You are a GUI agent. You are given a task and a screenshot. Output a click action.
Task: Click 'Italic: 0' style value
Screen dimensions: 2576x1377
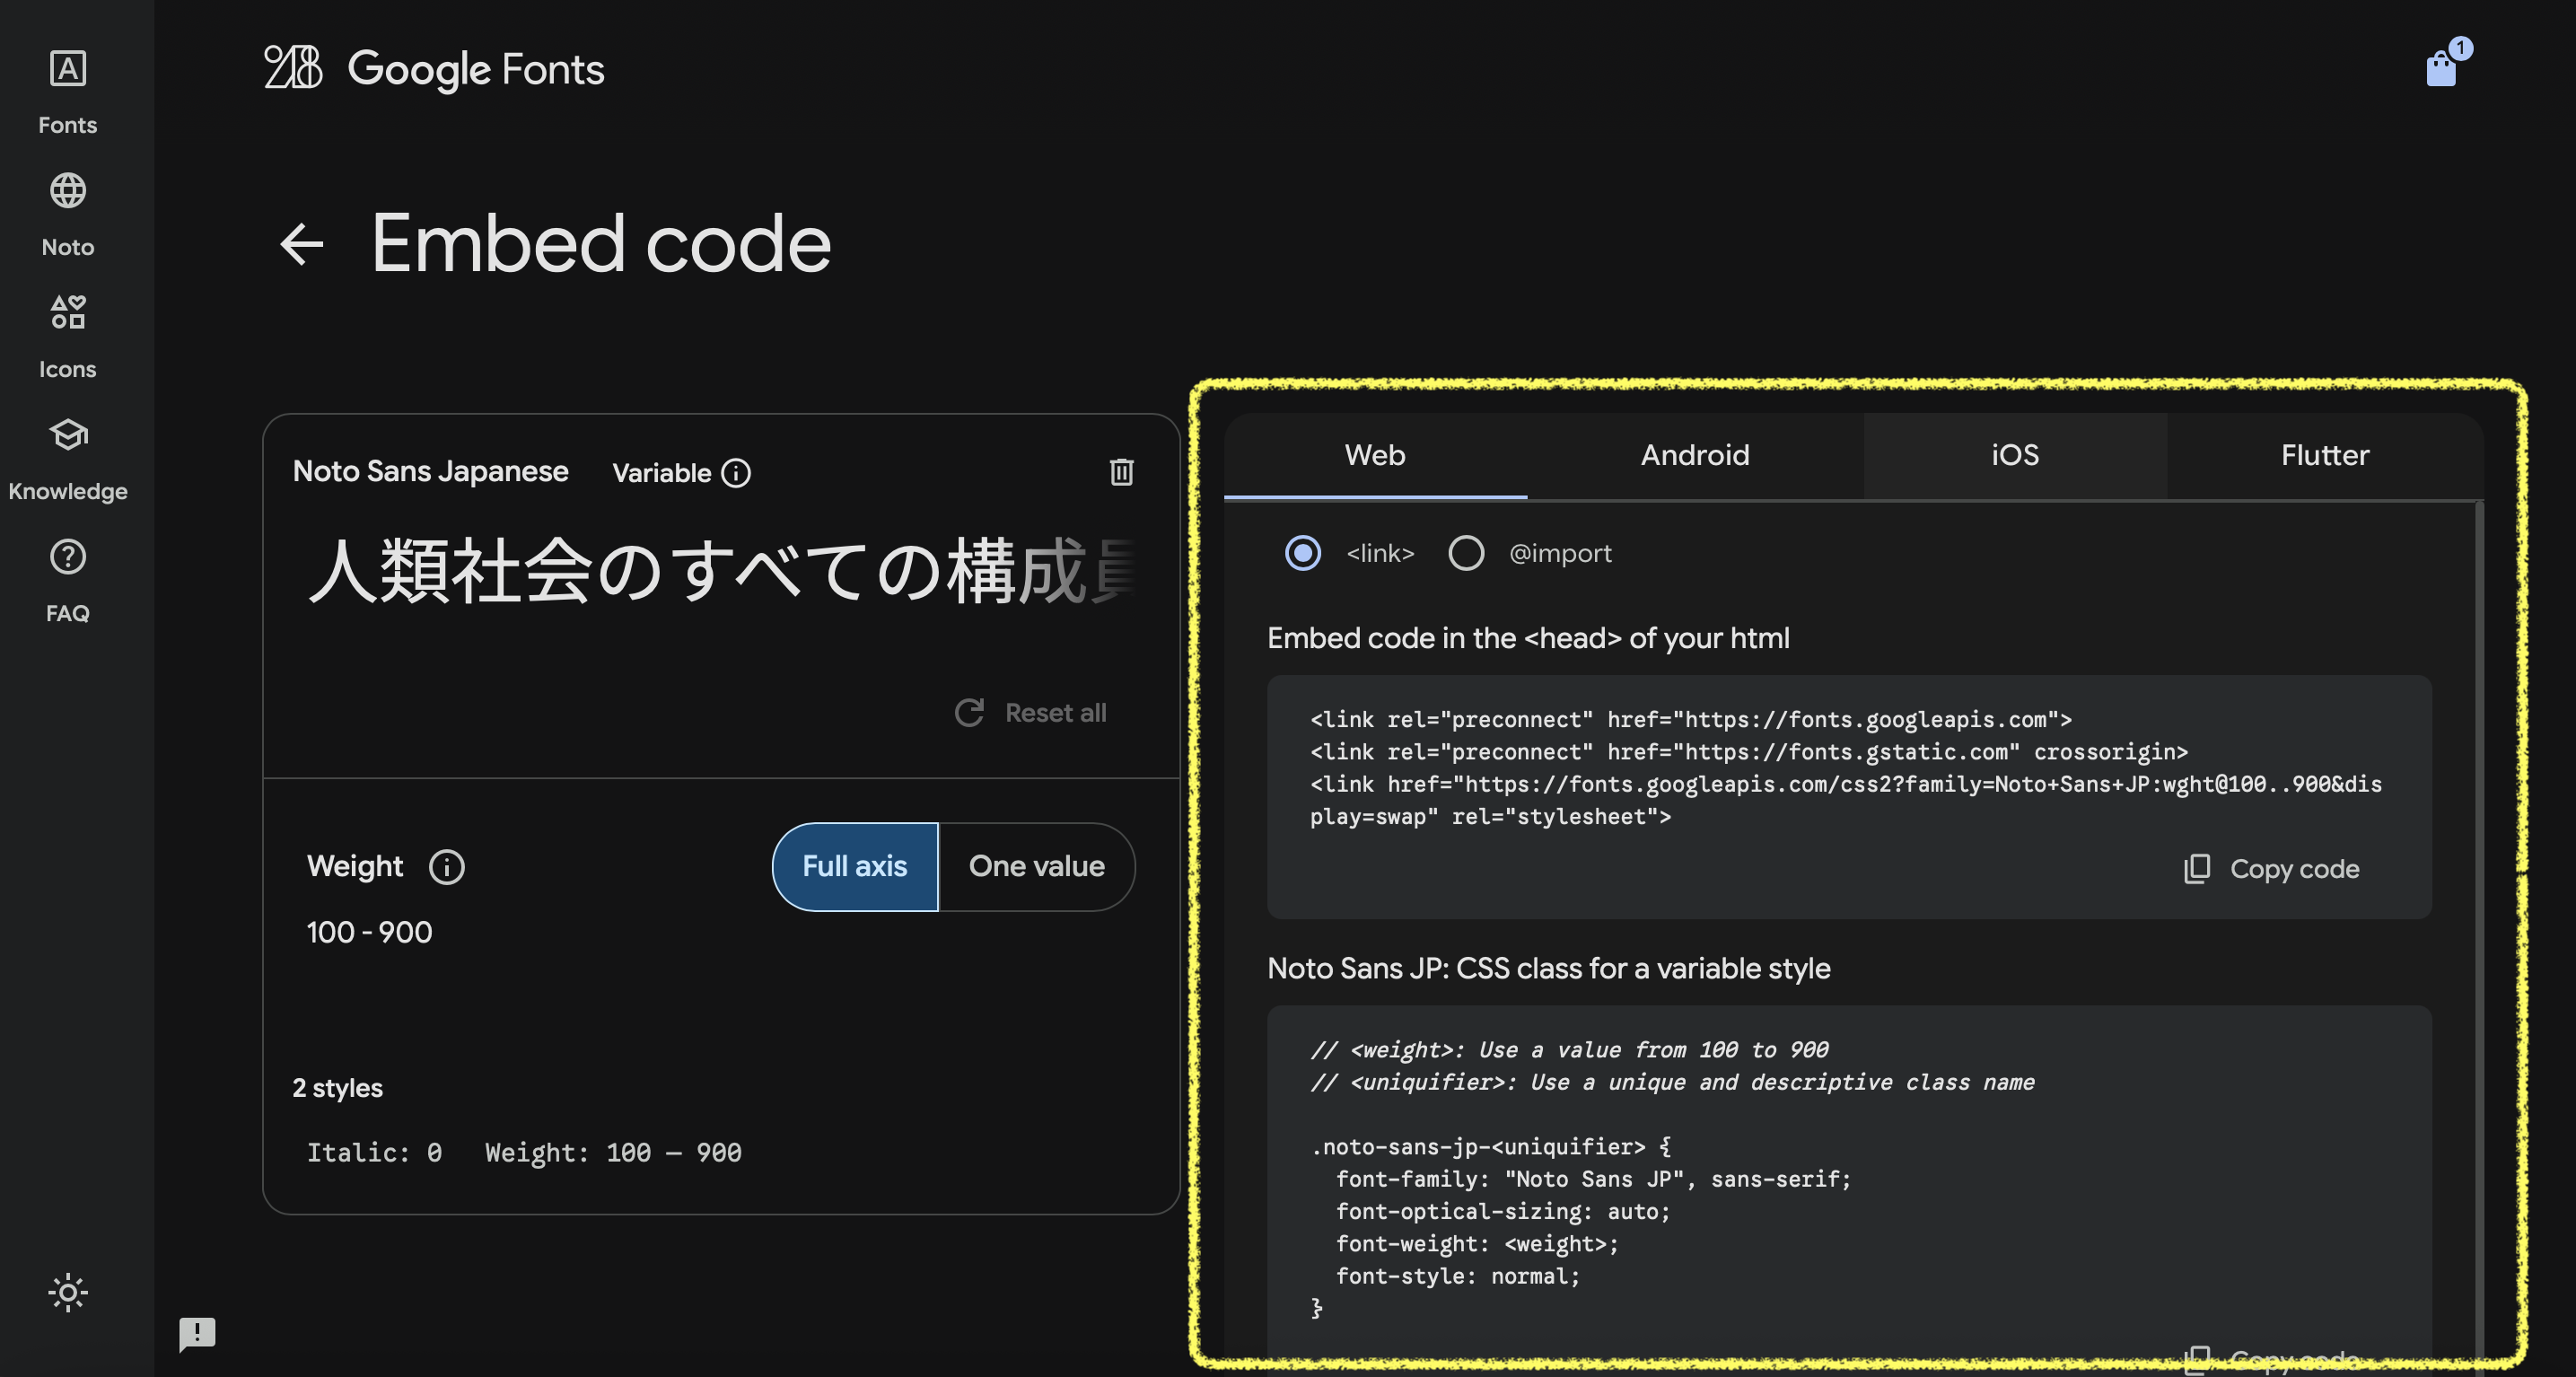tap(374, 1152)
